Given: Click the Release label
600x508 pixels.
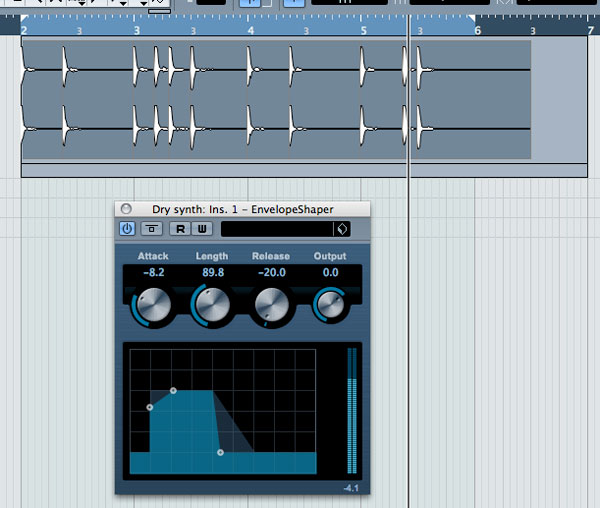Looking at the screenshot, I should pos(271,256).
